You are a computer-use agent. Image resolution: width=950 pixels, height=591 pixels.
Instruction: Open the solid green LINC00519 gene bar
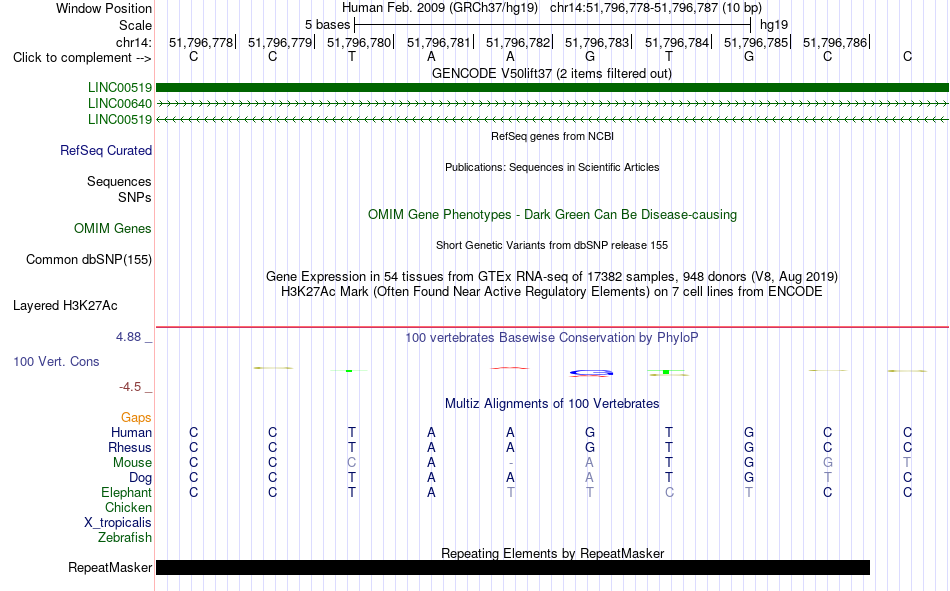(x=552, y=87)
